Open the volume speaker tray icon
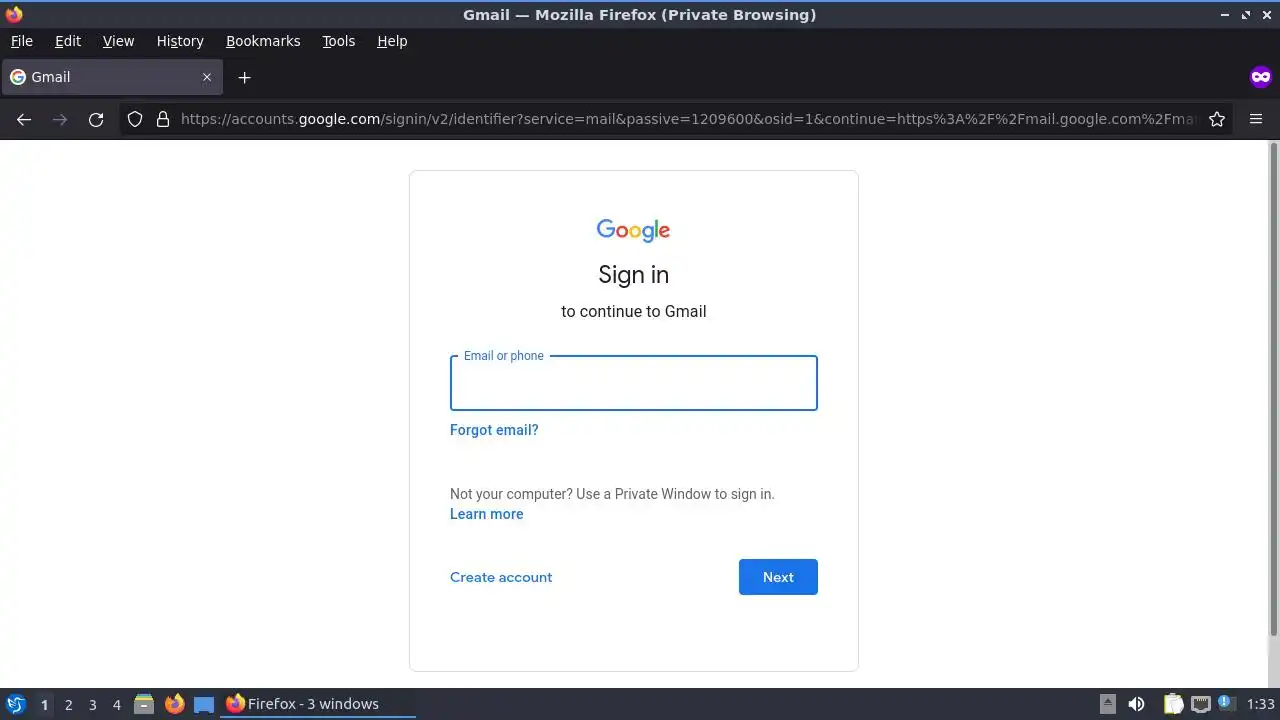Viewport: 1280px width, 720px height. [x=1136, y=704]
